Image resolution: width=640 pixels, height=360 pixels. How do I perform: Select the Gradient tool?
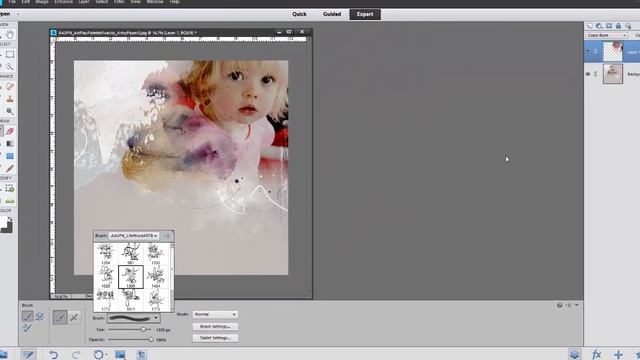pos(10,144)
